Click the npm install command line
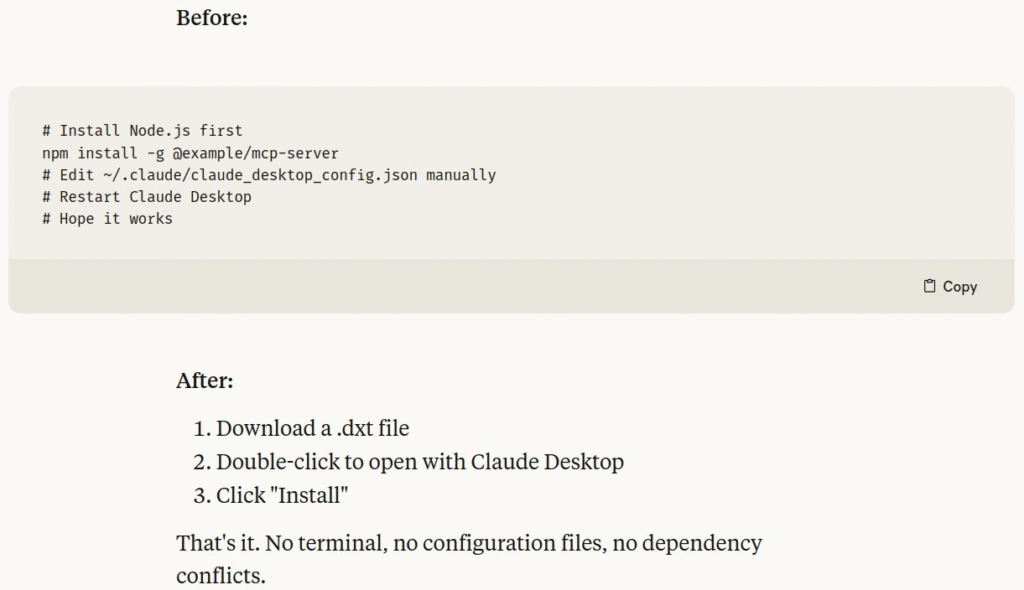 point(190,153)
